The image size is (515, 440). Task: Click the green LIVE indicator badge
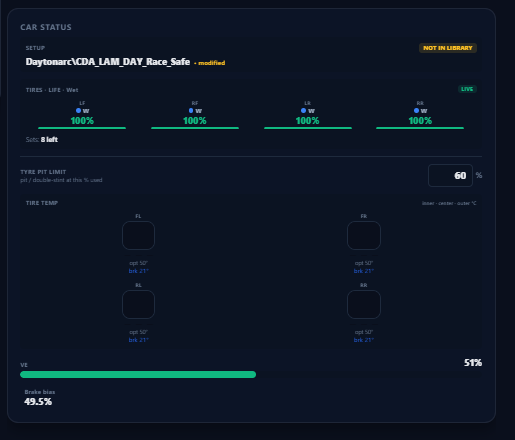point(467,89)
